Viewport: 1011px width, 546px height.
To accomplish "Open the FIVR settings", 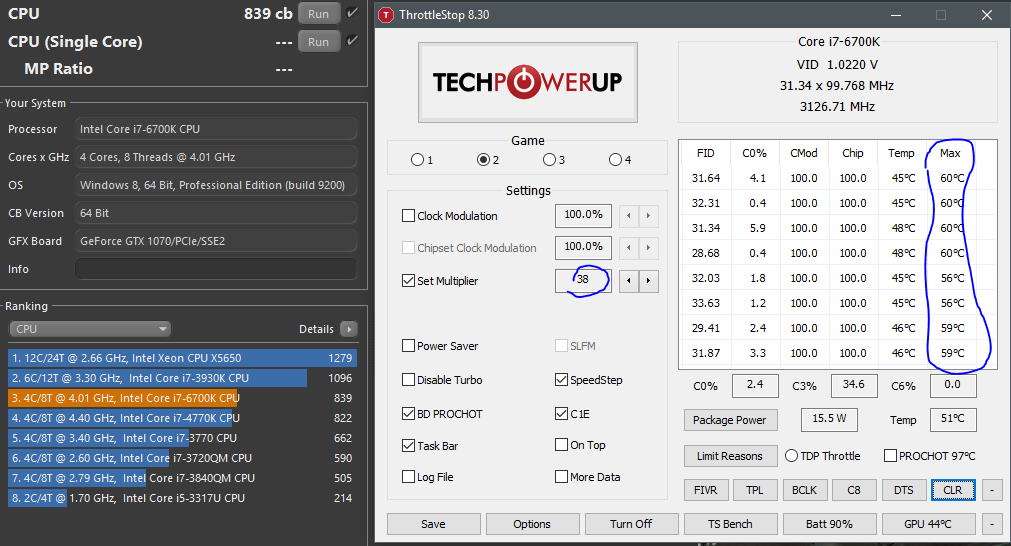I will point(706,490).
